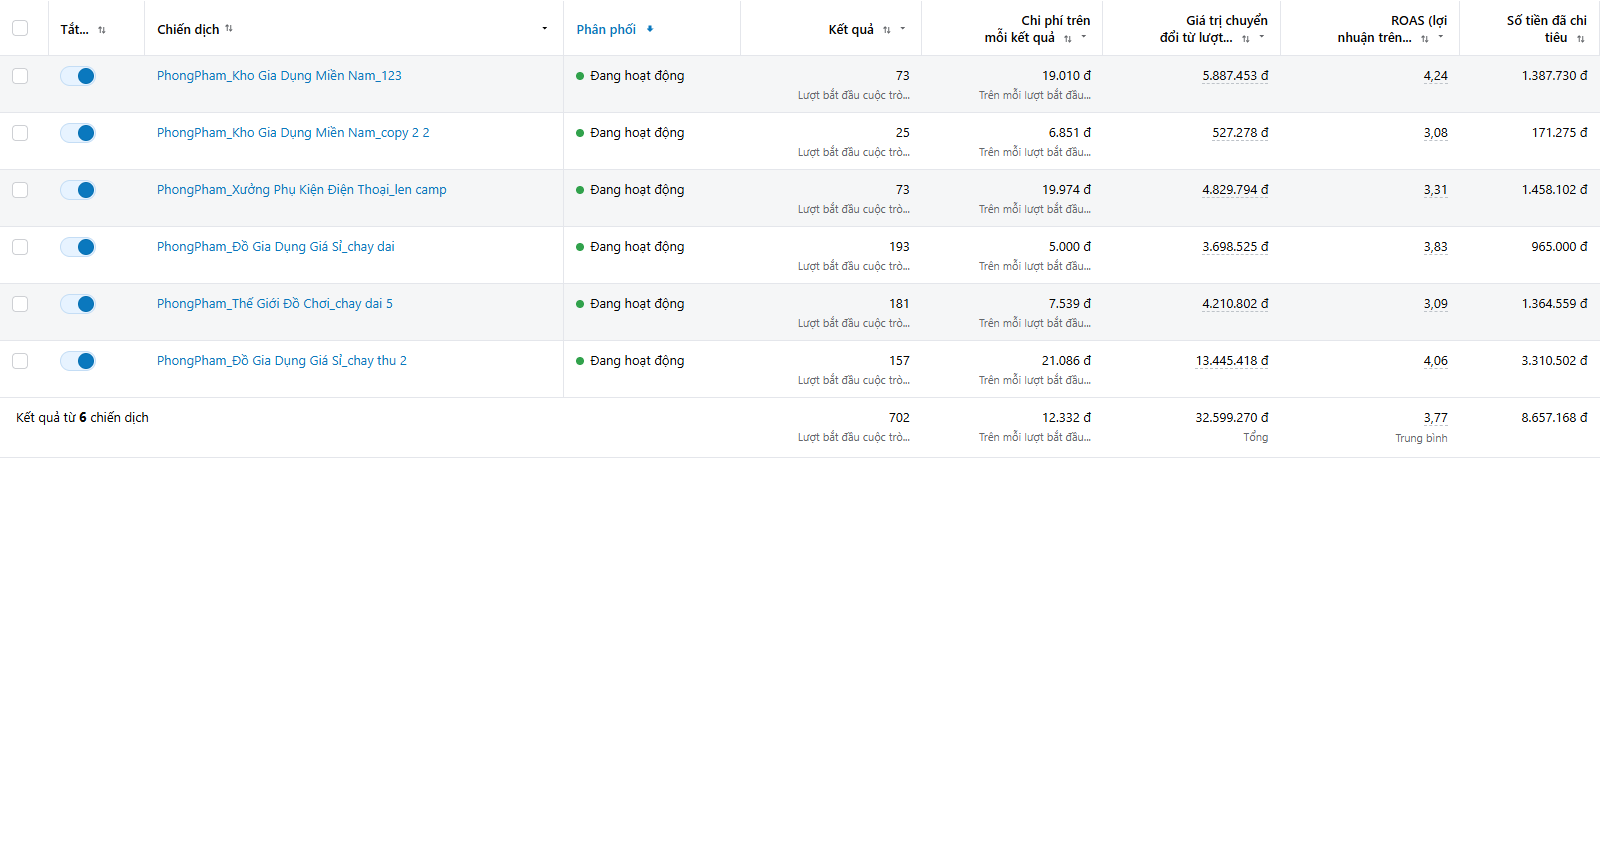Click the sort arrows icon next to Kết quả
1600x850 pixels.
(887, 30)
